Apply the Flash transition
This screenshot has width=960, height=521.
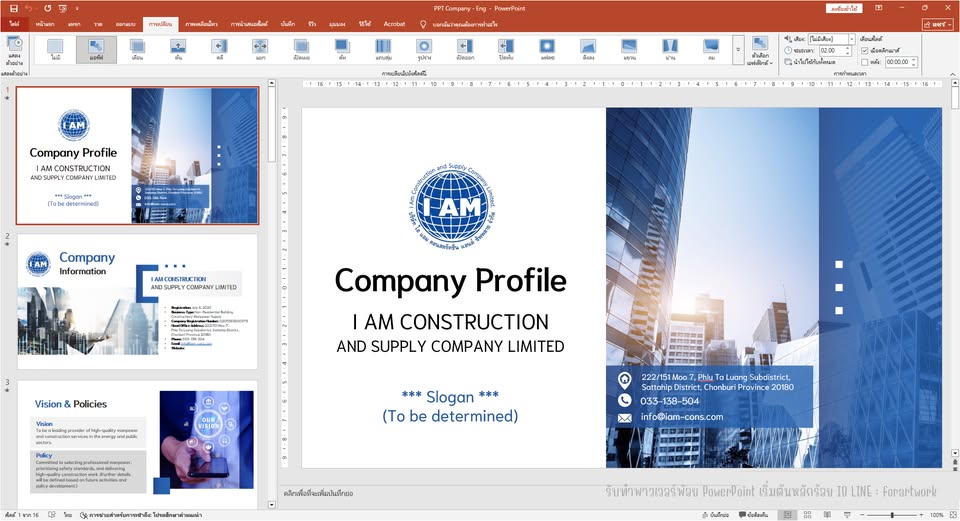(x=547, y=49)
